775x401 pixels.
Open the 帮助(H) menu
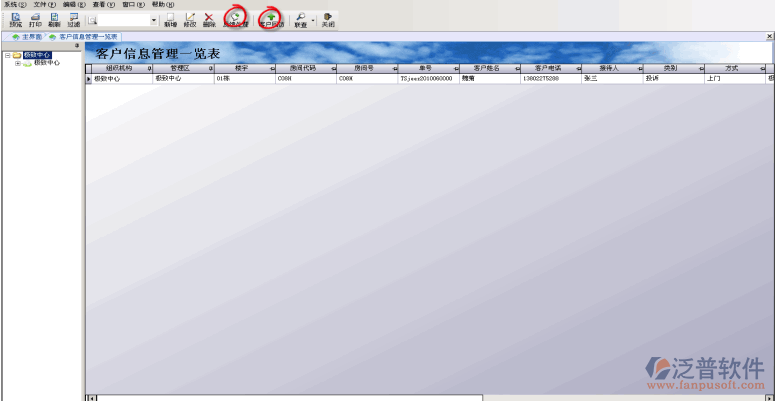coord(163,4)
